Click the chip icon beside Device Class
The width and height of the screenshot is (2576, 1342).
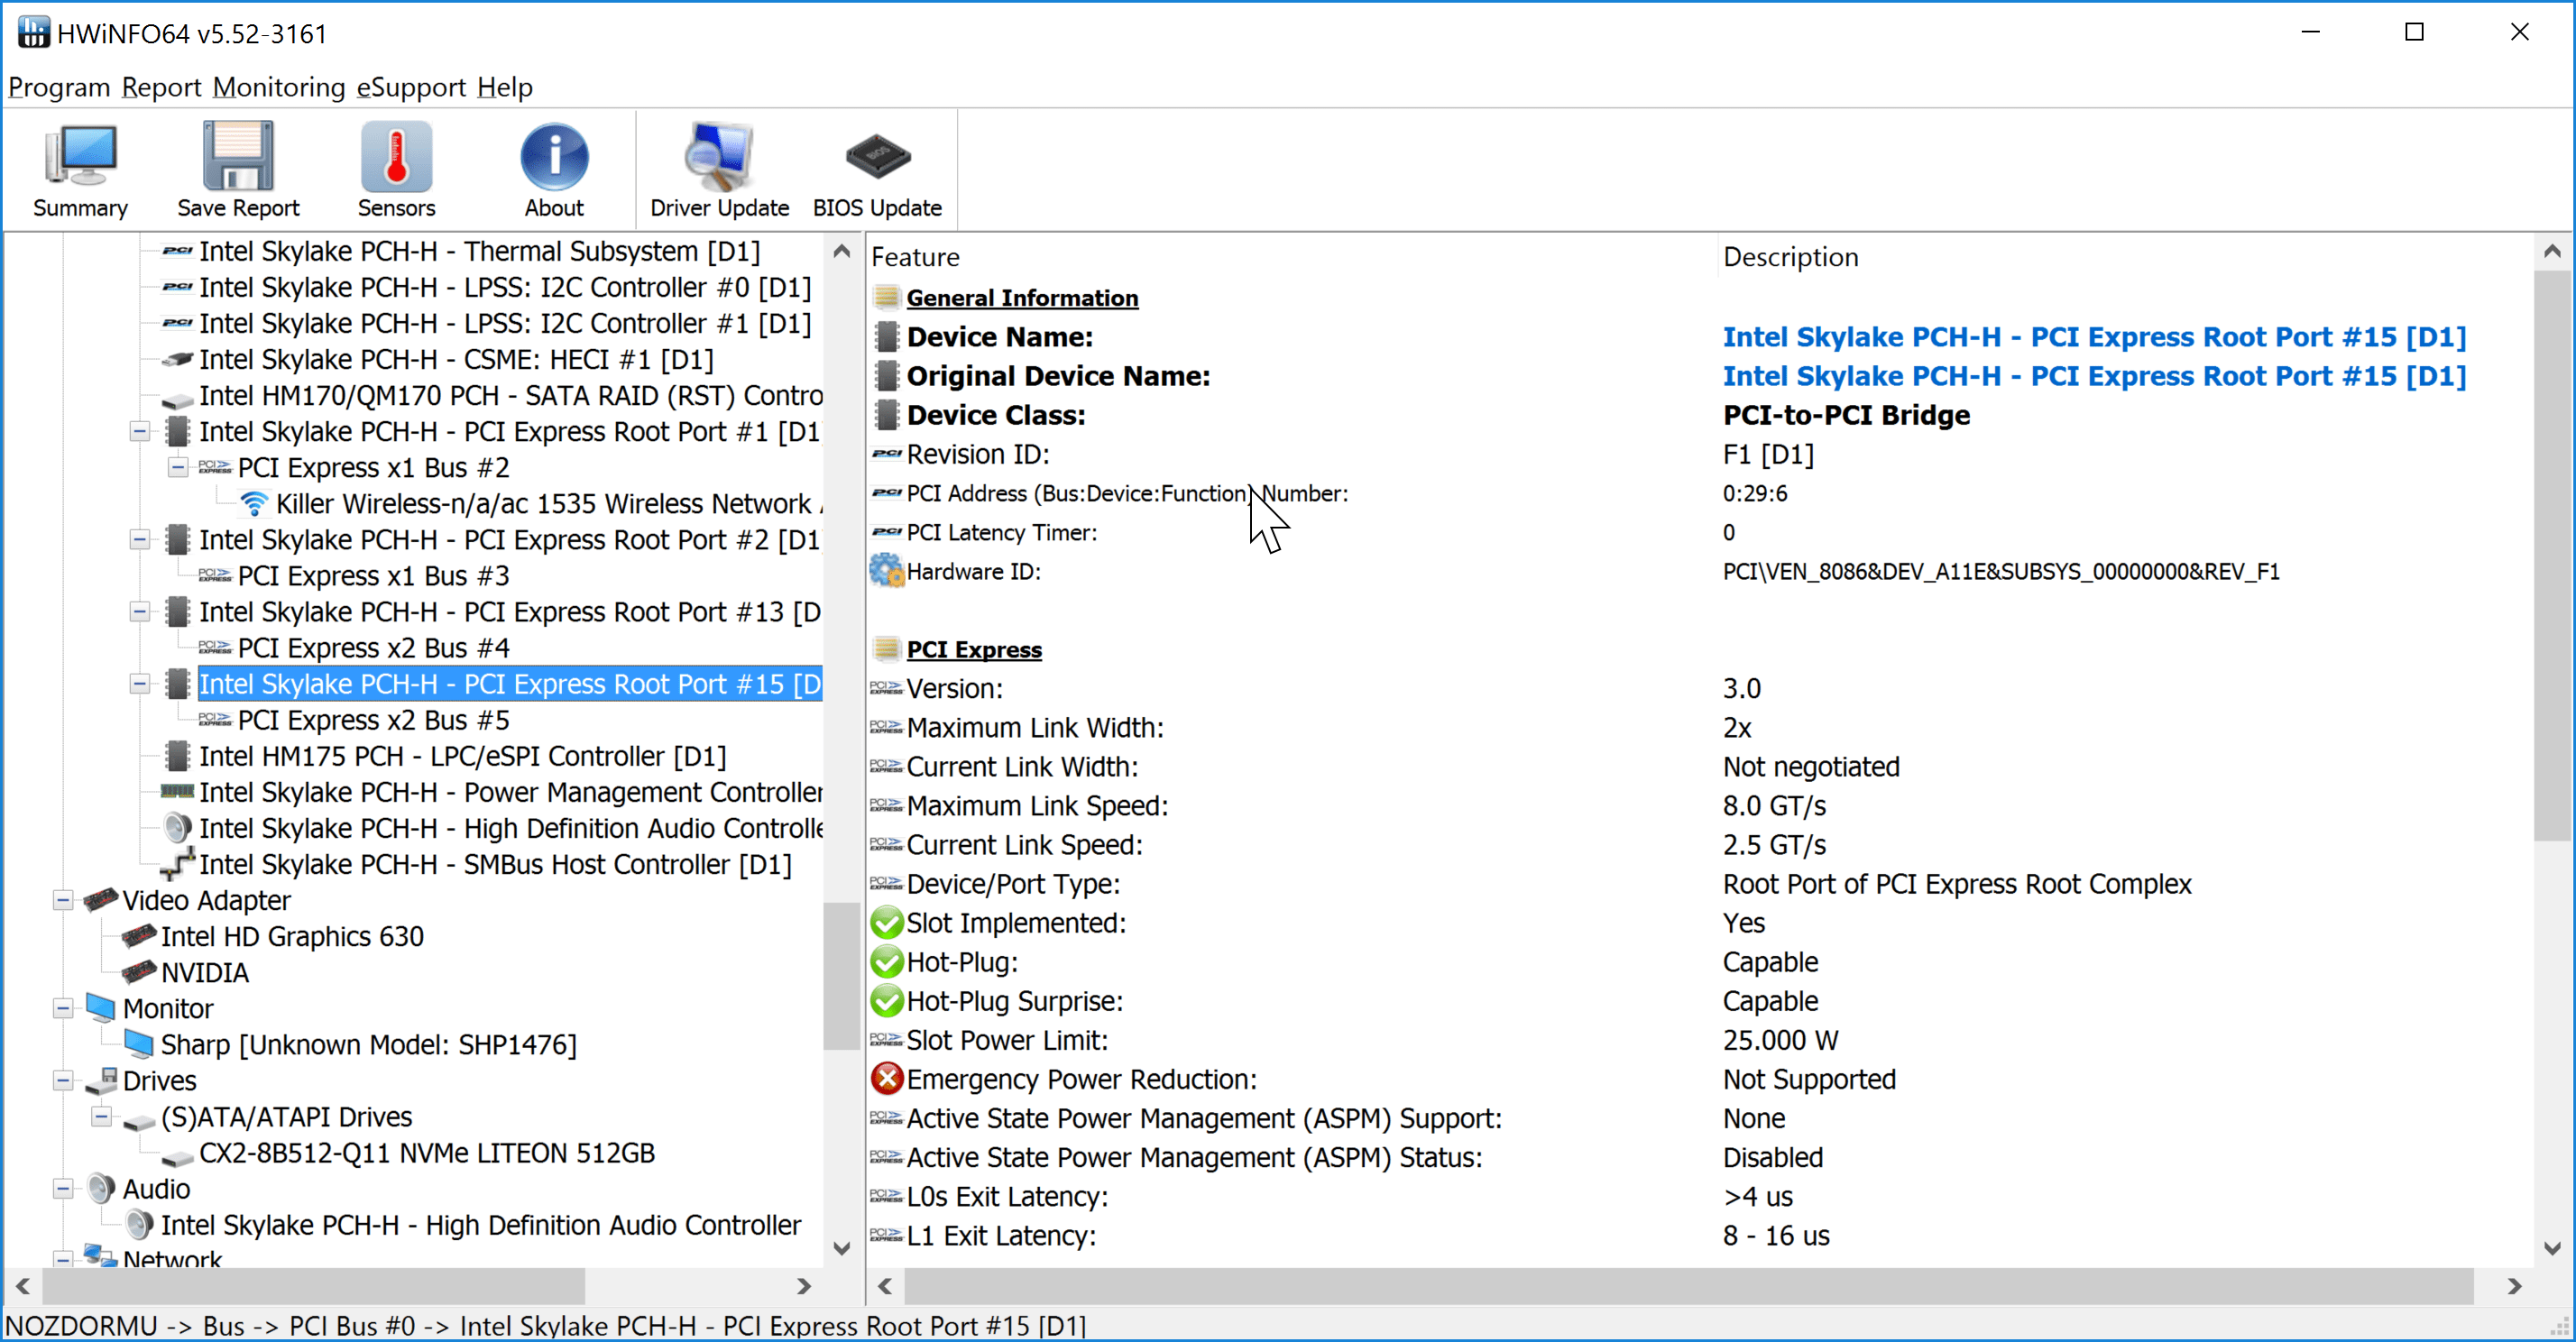click(887, 415)
